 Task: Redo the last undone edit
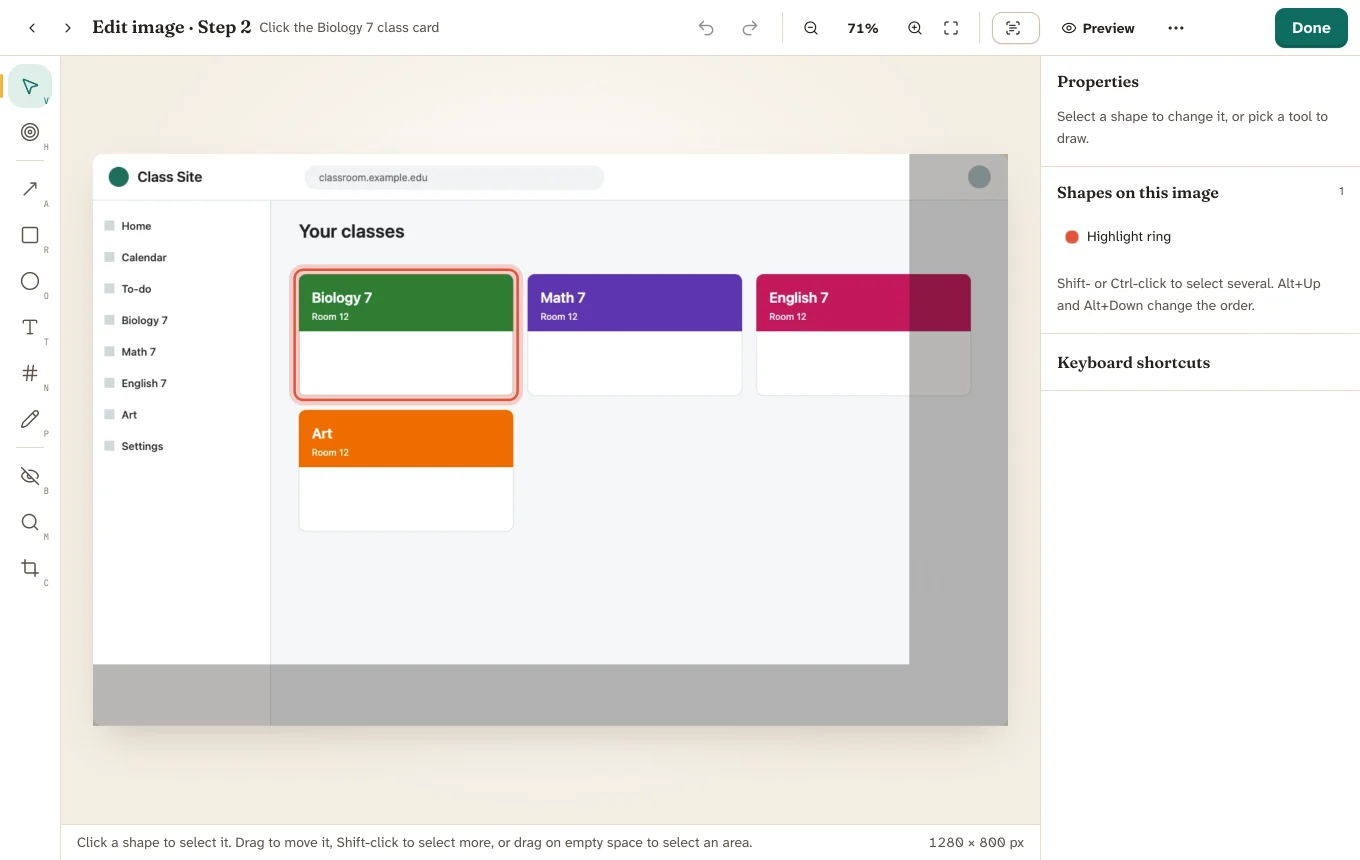pos(750,28)
